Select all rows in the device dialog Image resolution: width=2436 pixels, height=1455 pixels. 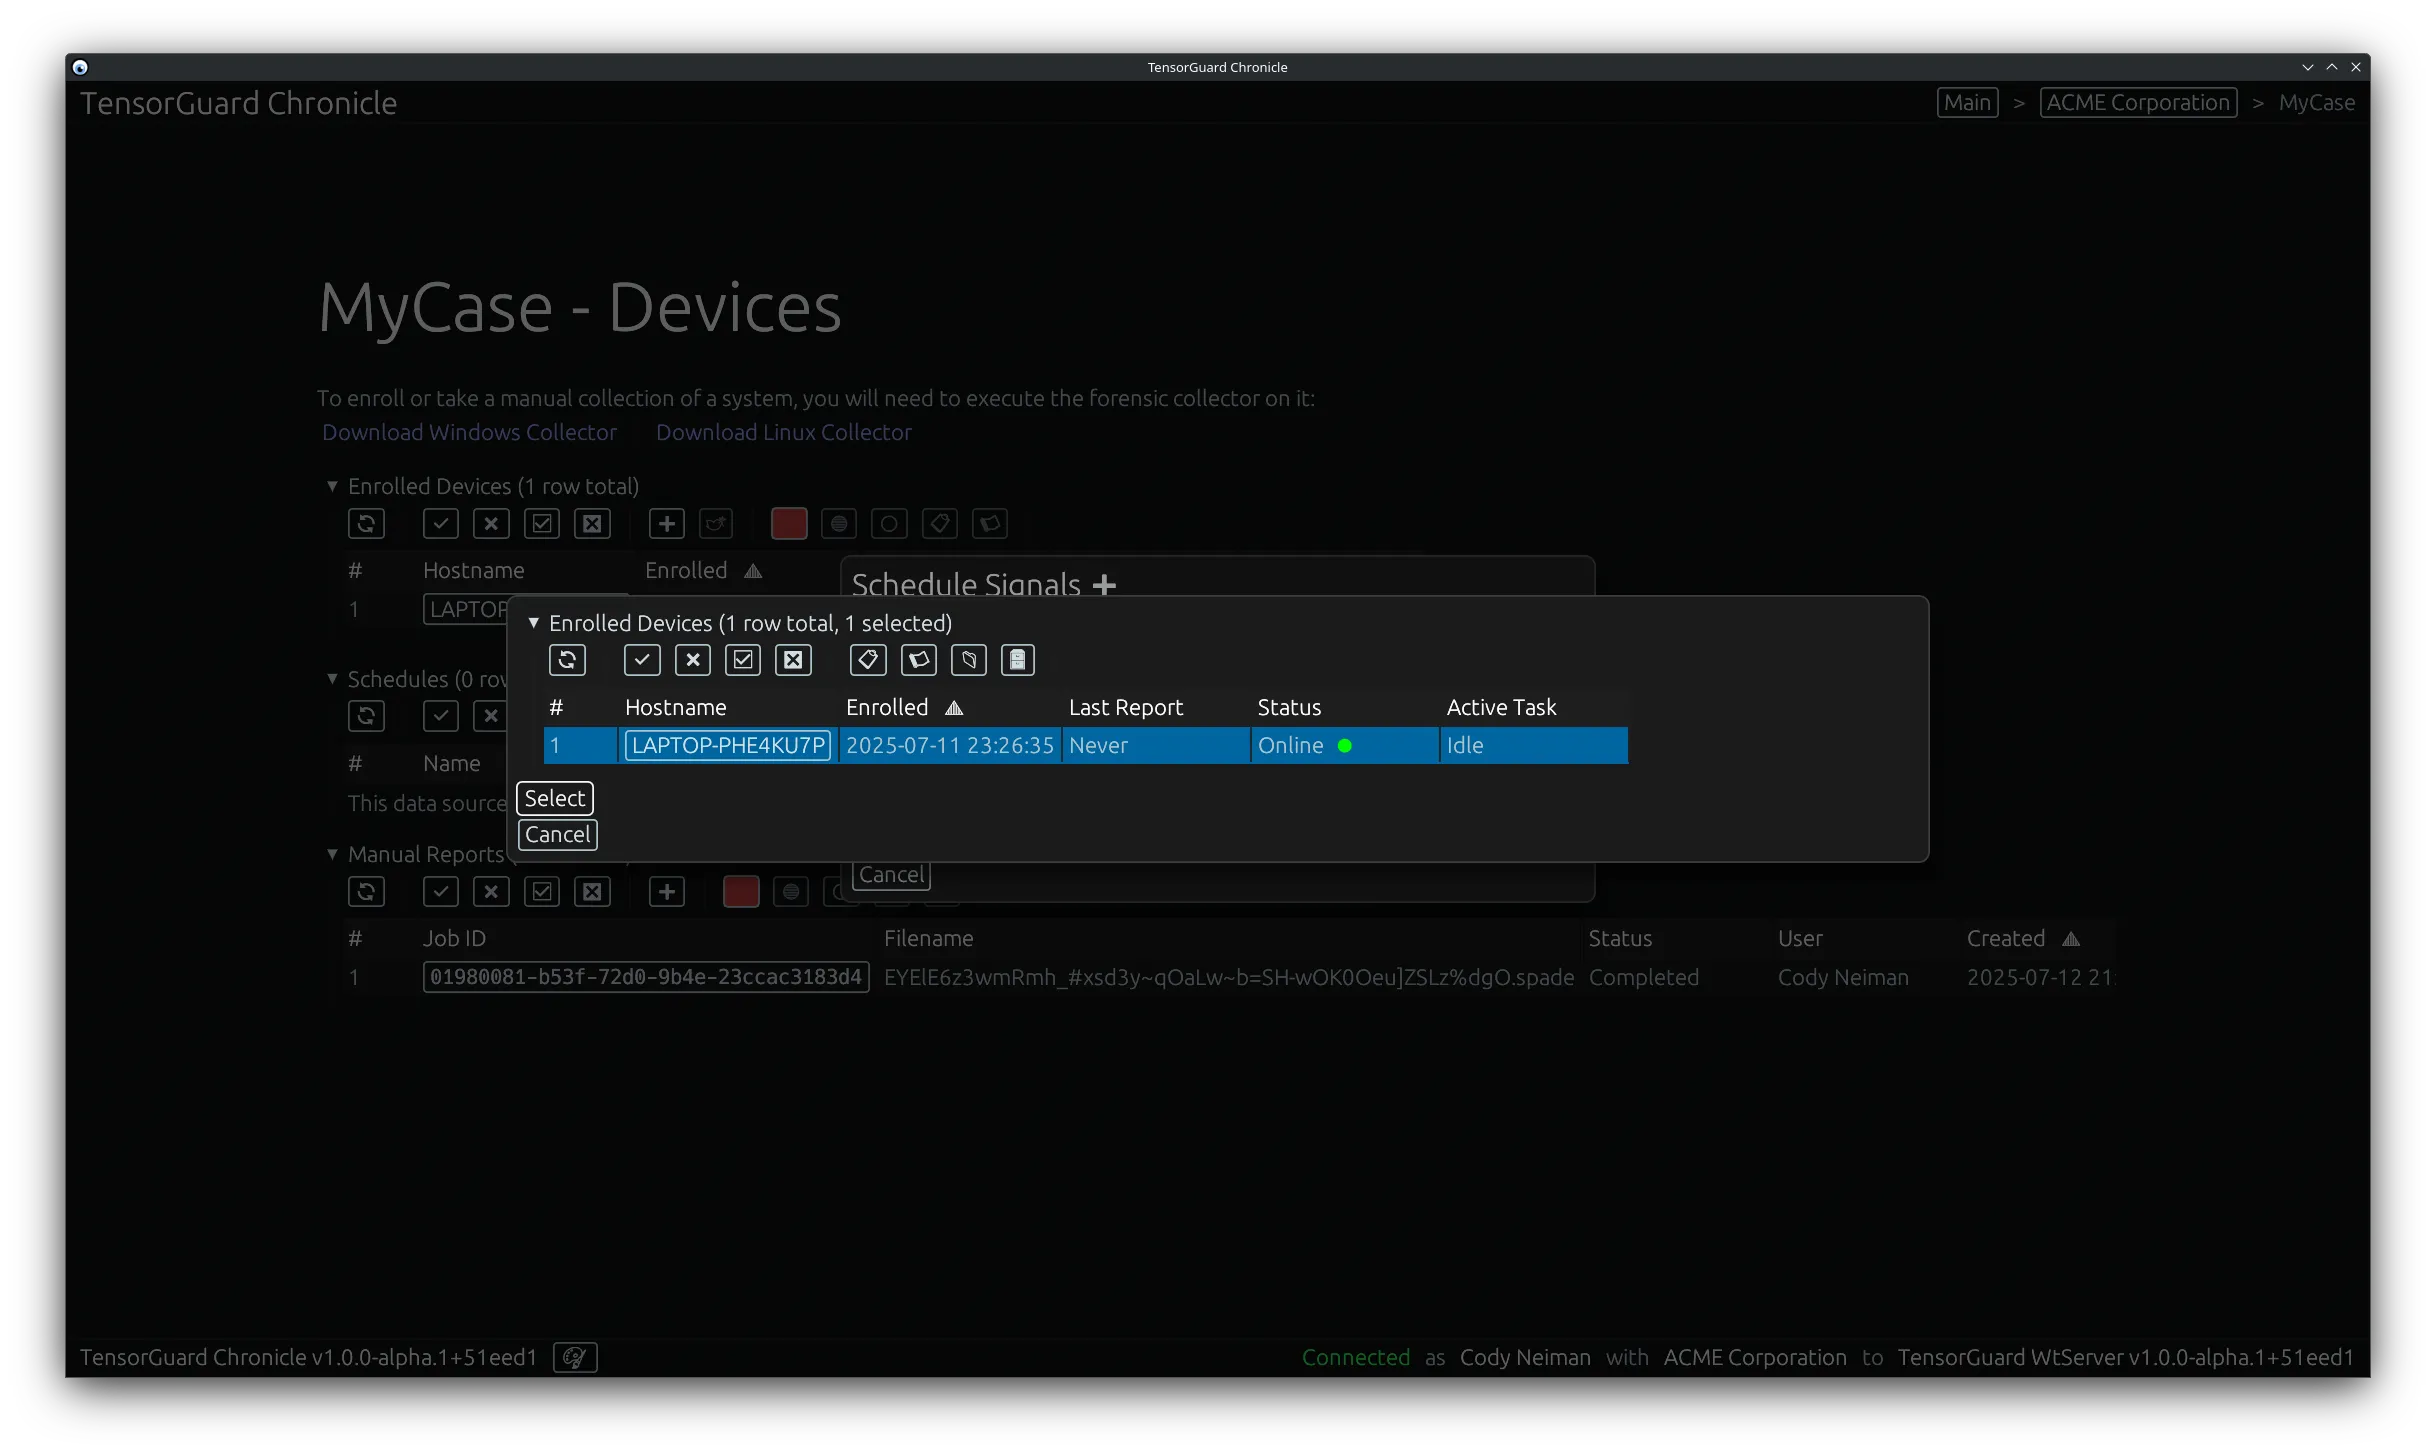pos(742,660)
